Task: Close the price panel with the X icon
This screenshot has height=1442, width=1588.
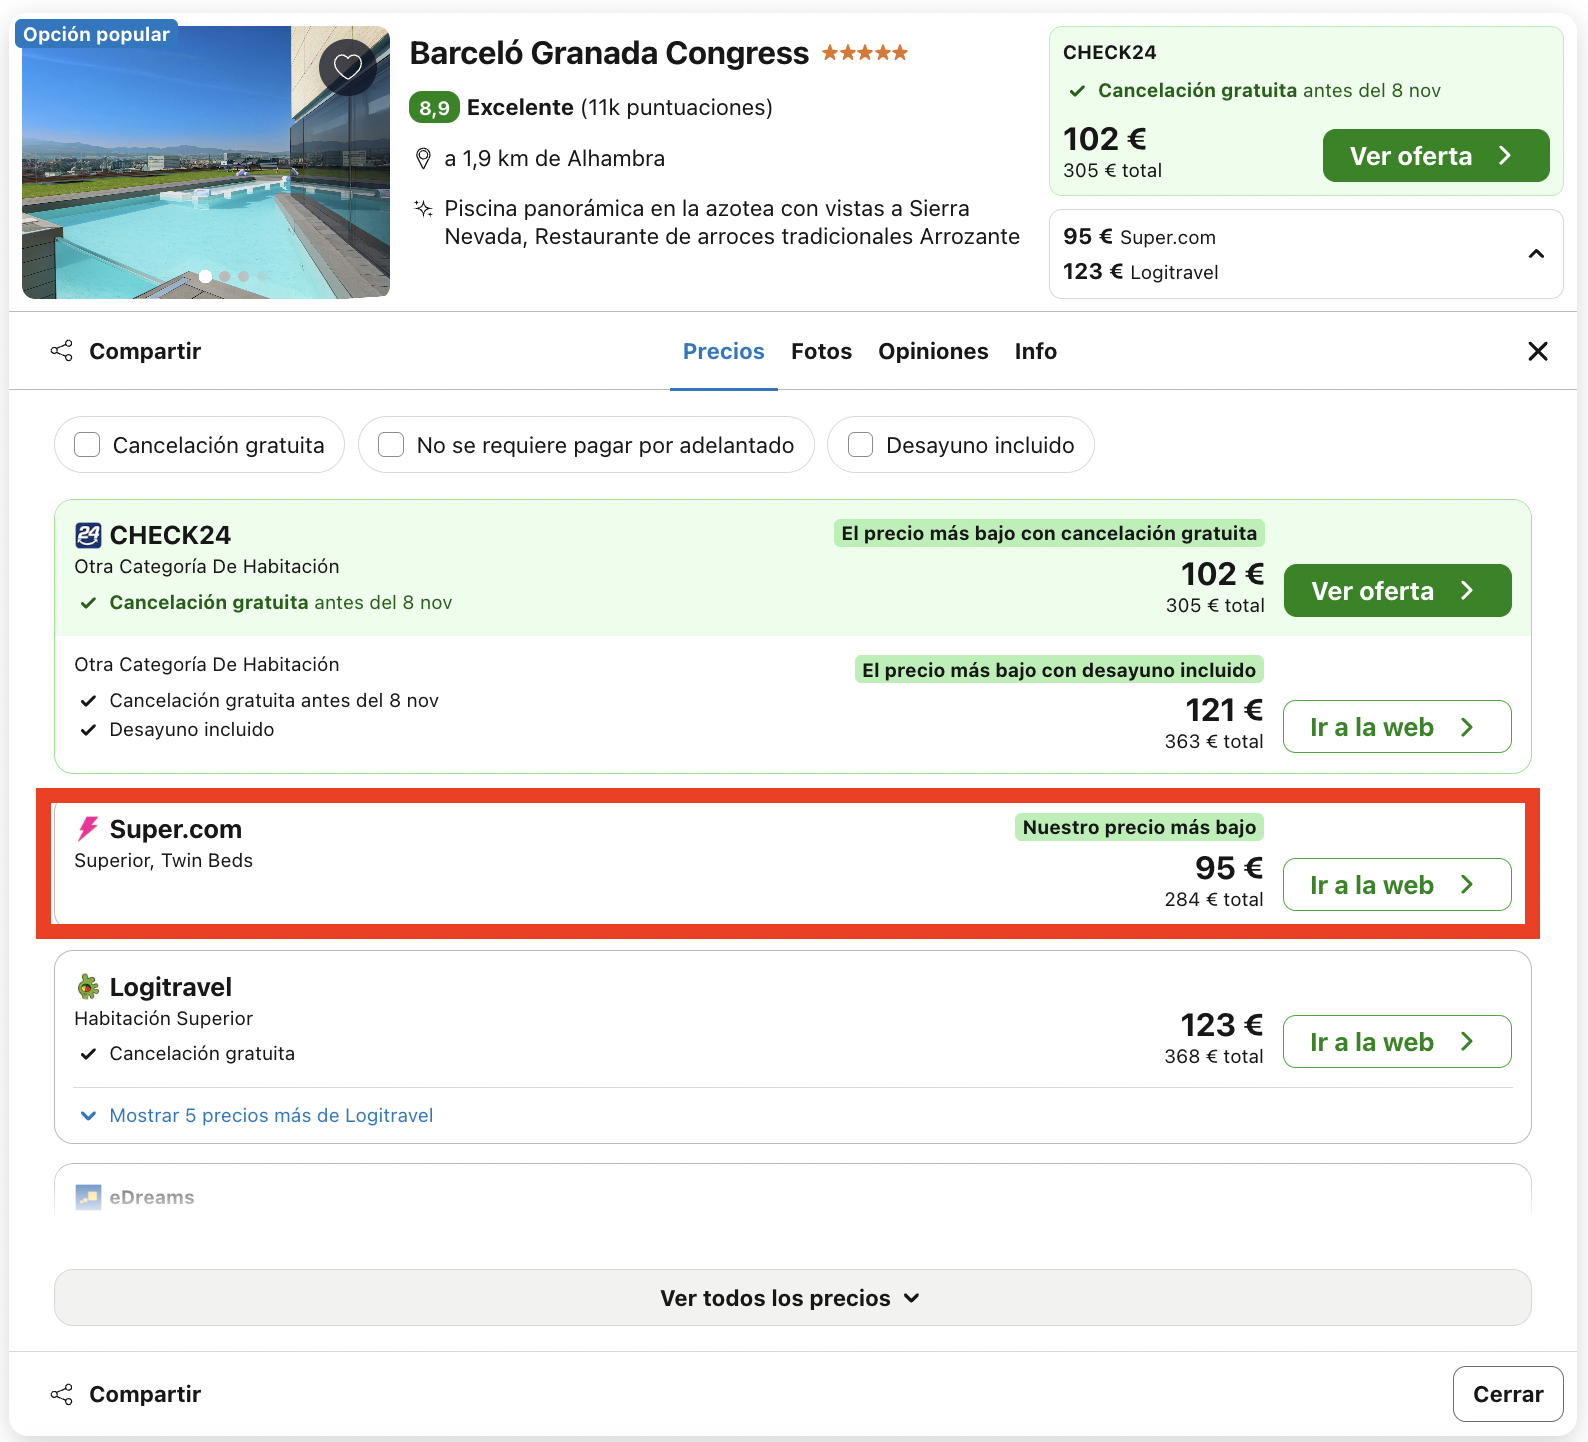Action: [x=1538, y=351]
